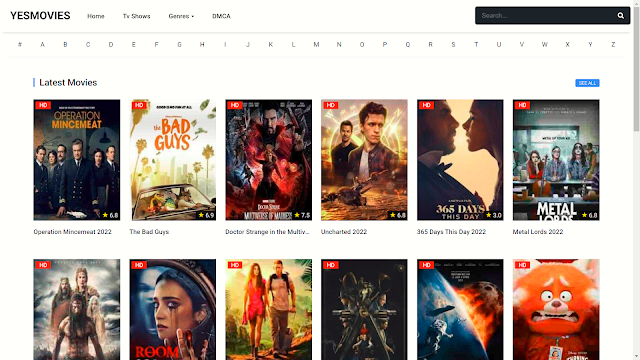Click the YESMOVIES logo
Viewport: 640px width, 360px height.
(40, 16)
